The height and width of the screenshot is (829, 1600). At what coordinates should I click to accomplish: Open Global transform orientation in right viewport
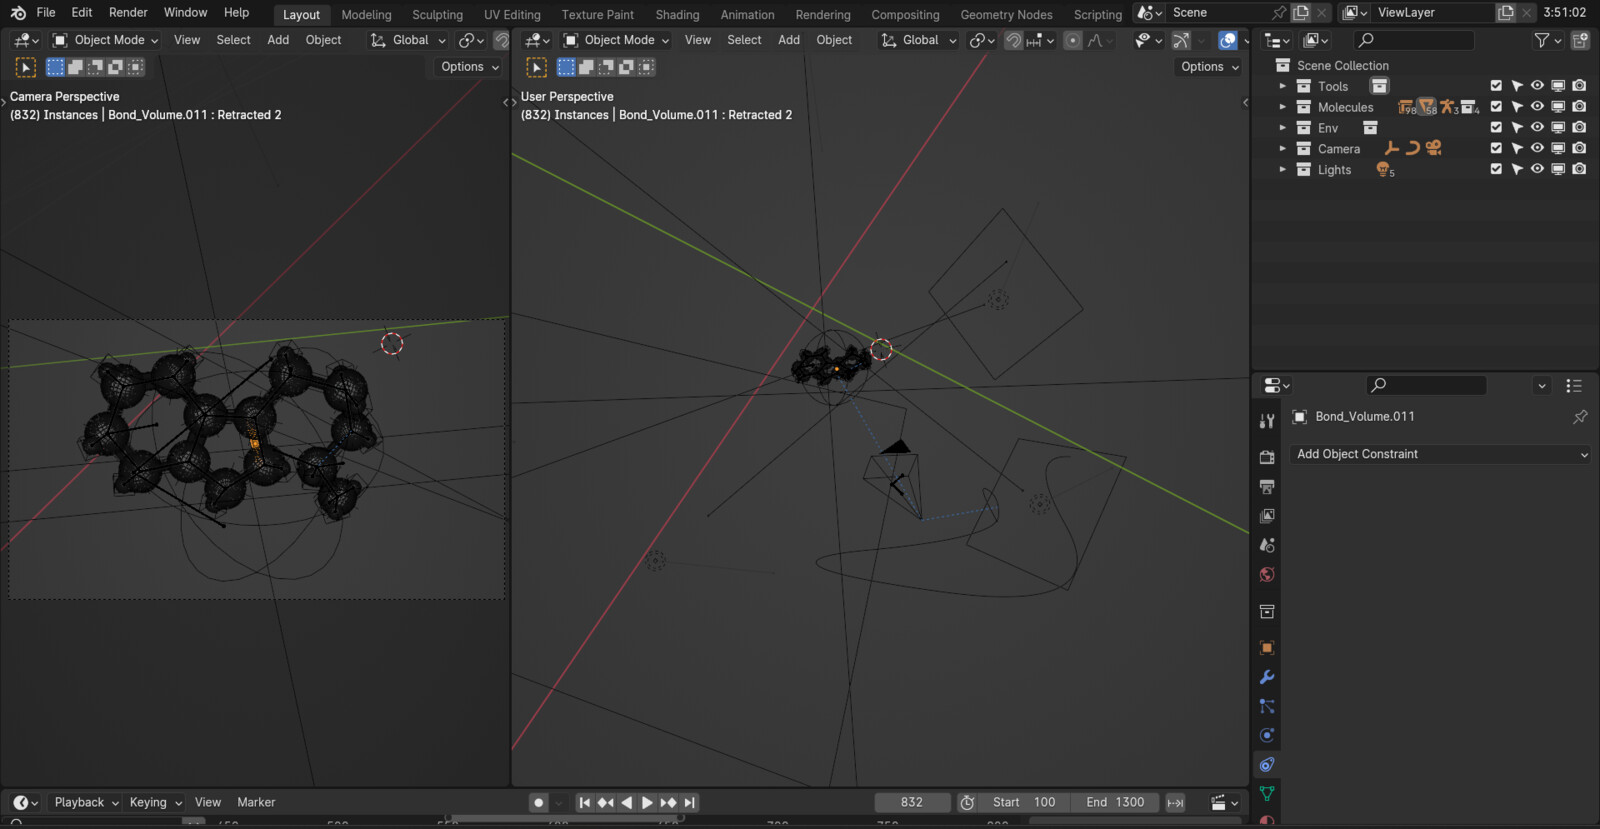(918, 40)
